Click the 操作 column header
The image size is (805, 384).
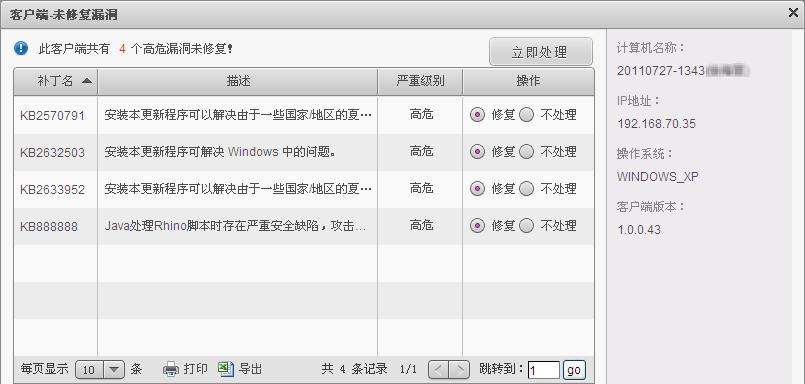tap(528, 81)
